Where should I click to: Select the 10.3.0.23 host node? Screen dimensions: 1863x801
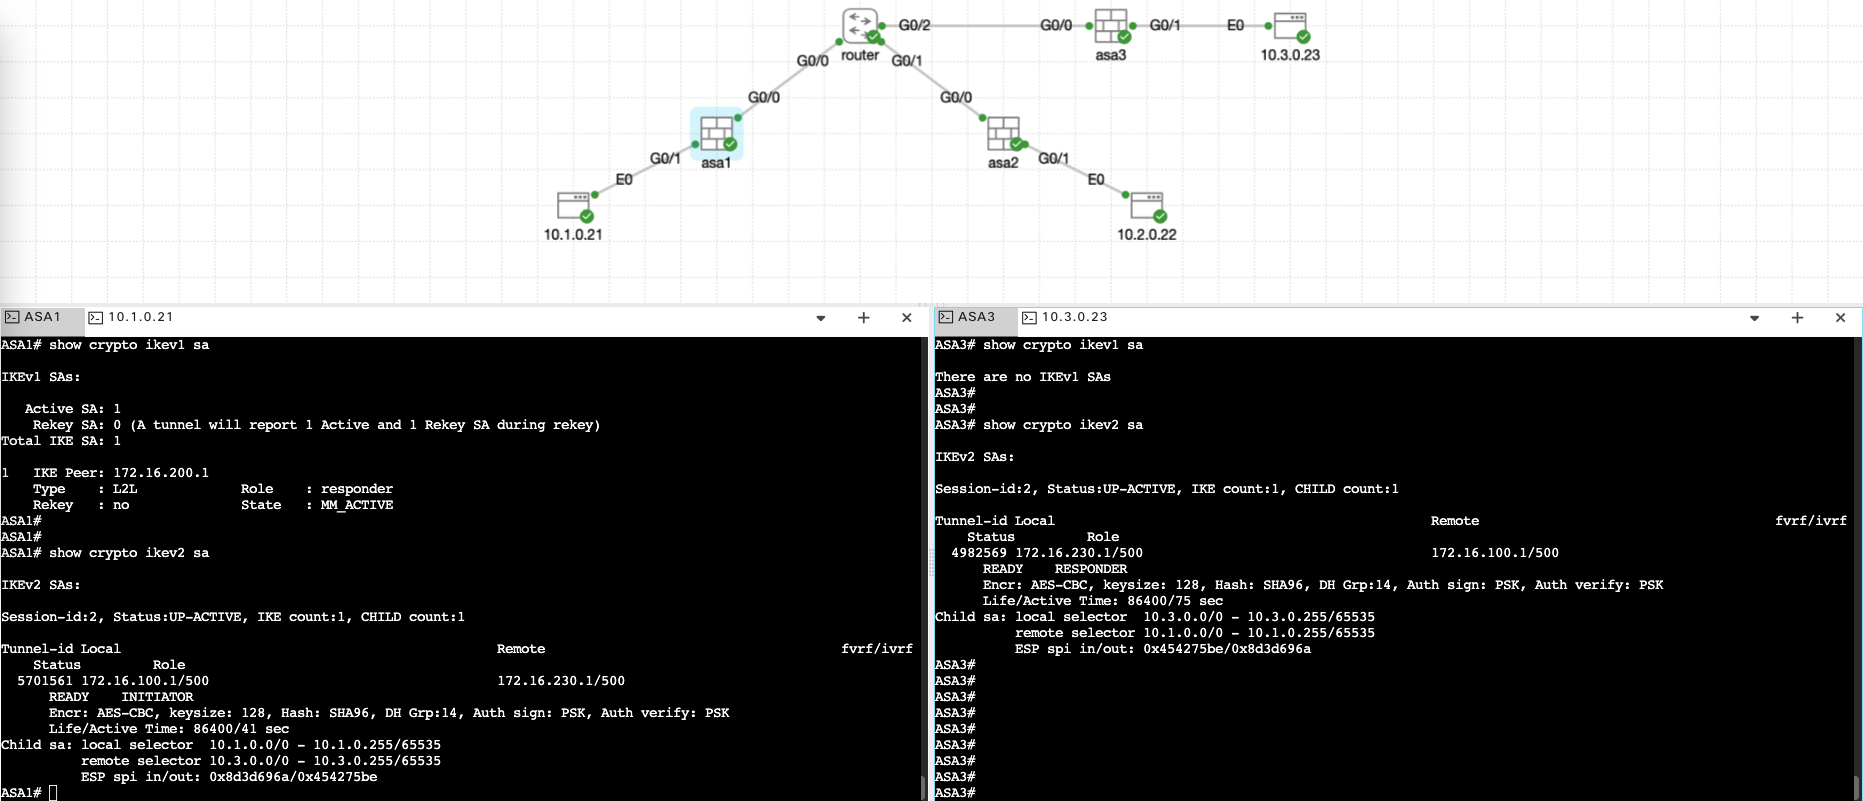(1290, 26)
